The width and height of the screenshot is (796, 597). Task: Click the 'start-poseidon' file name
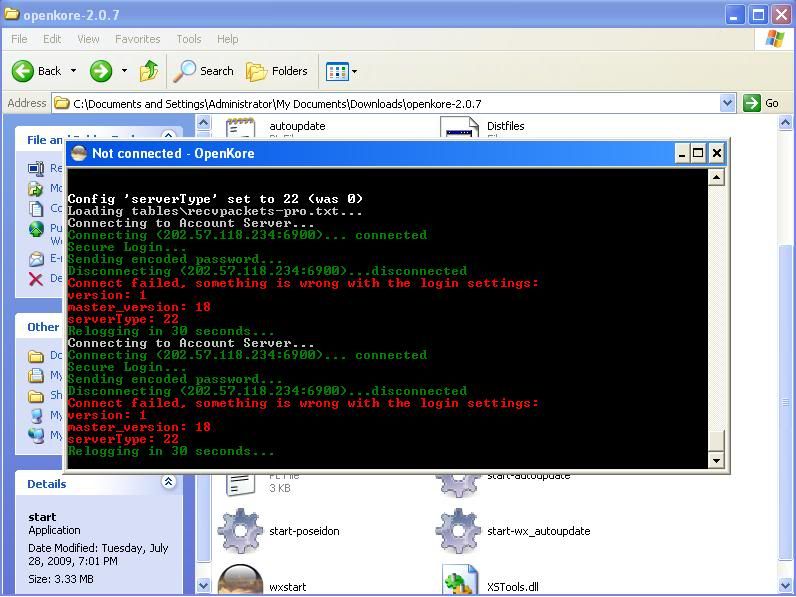pyautogui.click(x=304, y=531)
